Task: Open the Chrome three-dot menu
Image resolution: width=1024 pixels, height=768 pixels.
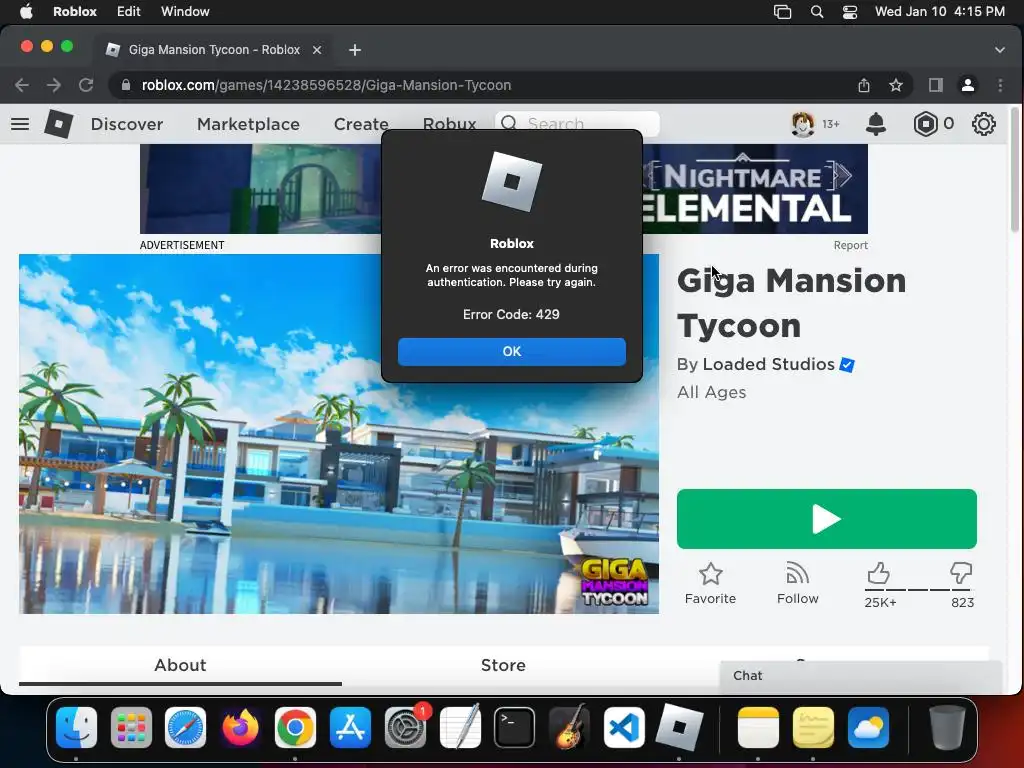Action: [x=1000, y=85]
